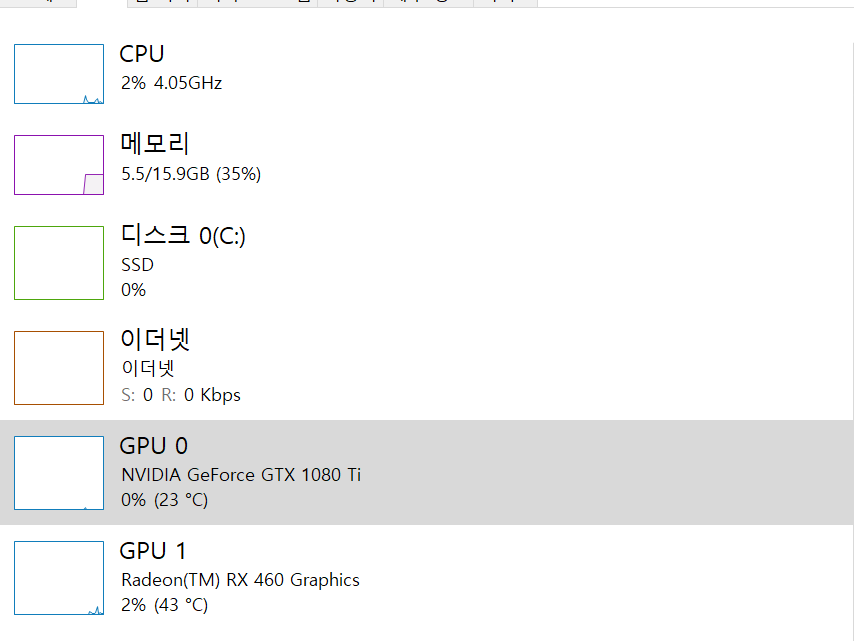
Task: Click the 5.5/15.9GB (35%) memory reading
Action: [x=191, y=174]
